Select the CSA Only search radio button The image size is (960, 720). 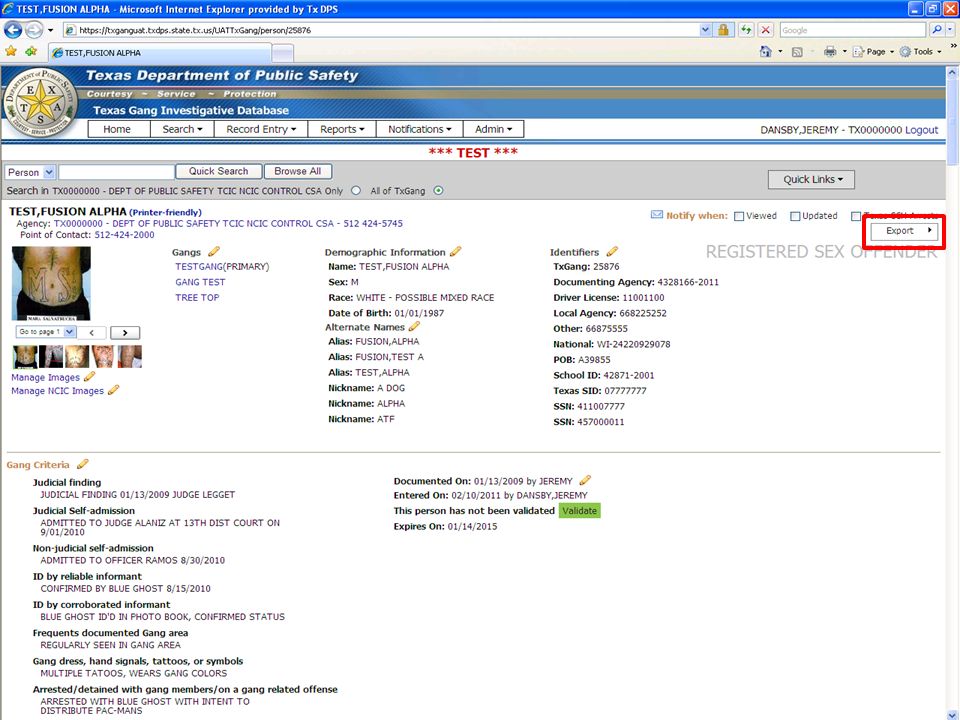356,190
